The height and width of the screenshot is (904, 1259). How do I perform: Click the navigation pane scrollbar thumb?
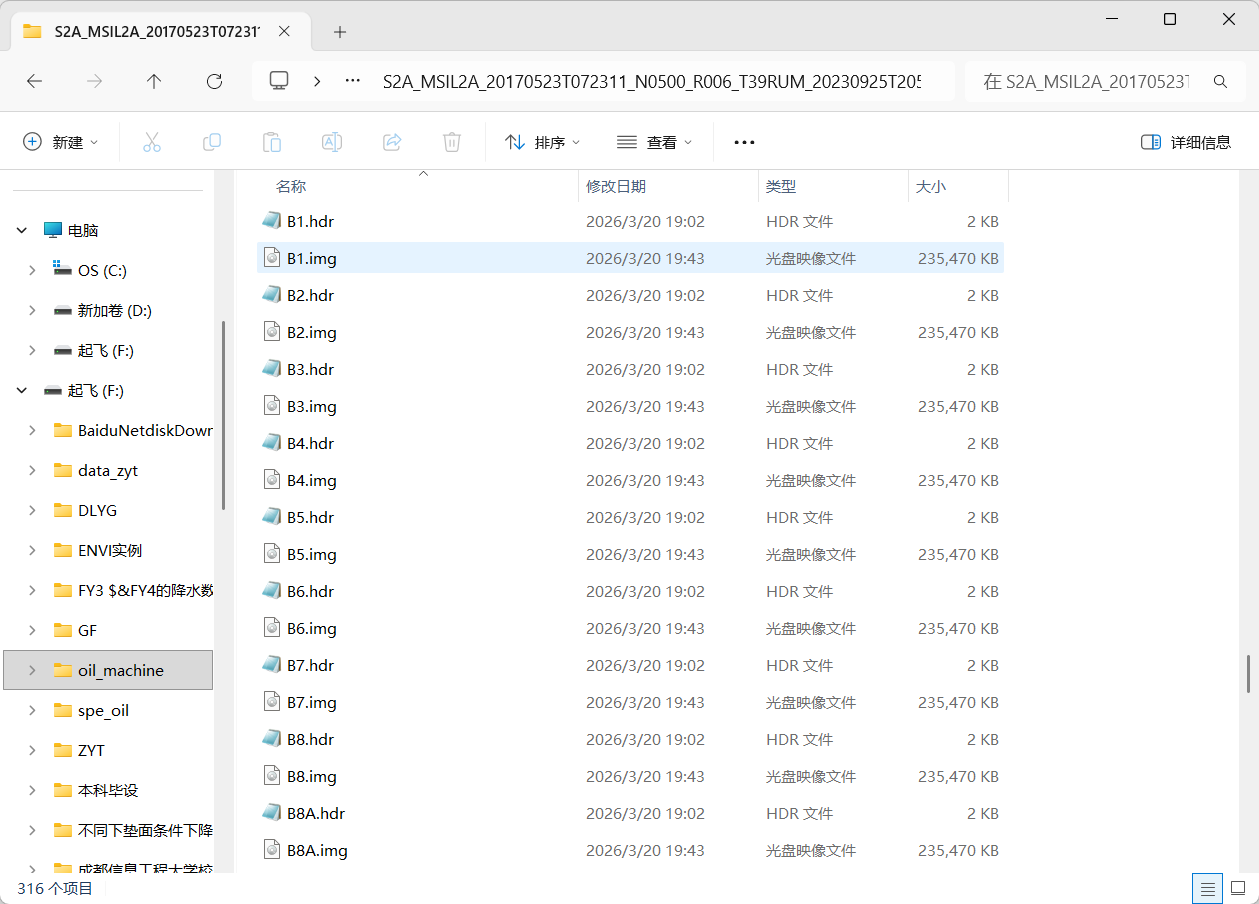pyautogui.click(x=223, y=415)
